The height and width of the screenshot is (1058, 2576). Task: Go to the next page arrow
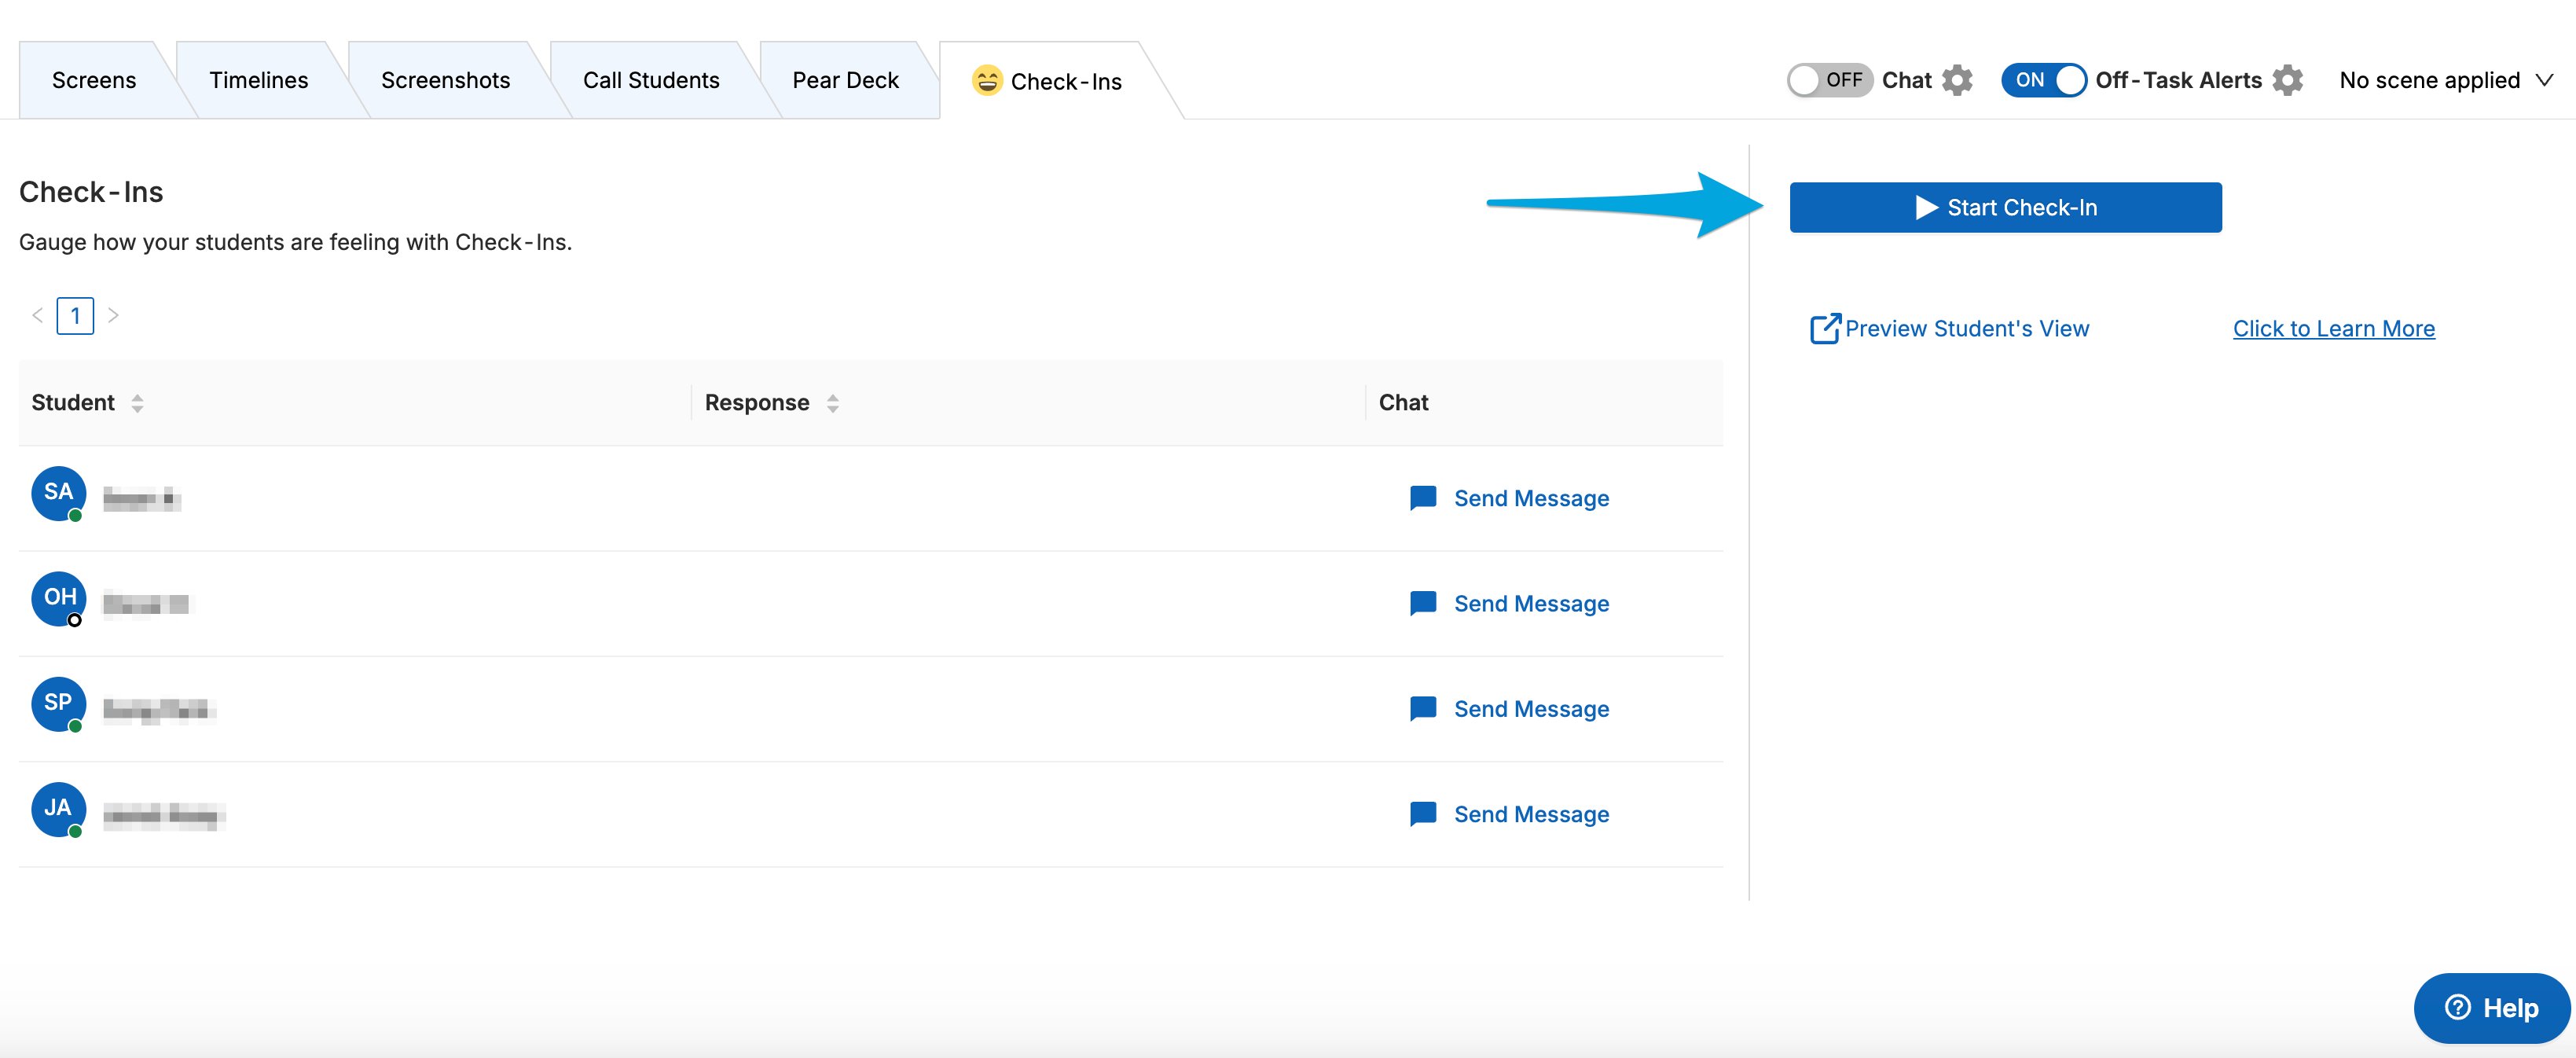[113, 315]
